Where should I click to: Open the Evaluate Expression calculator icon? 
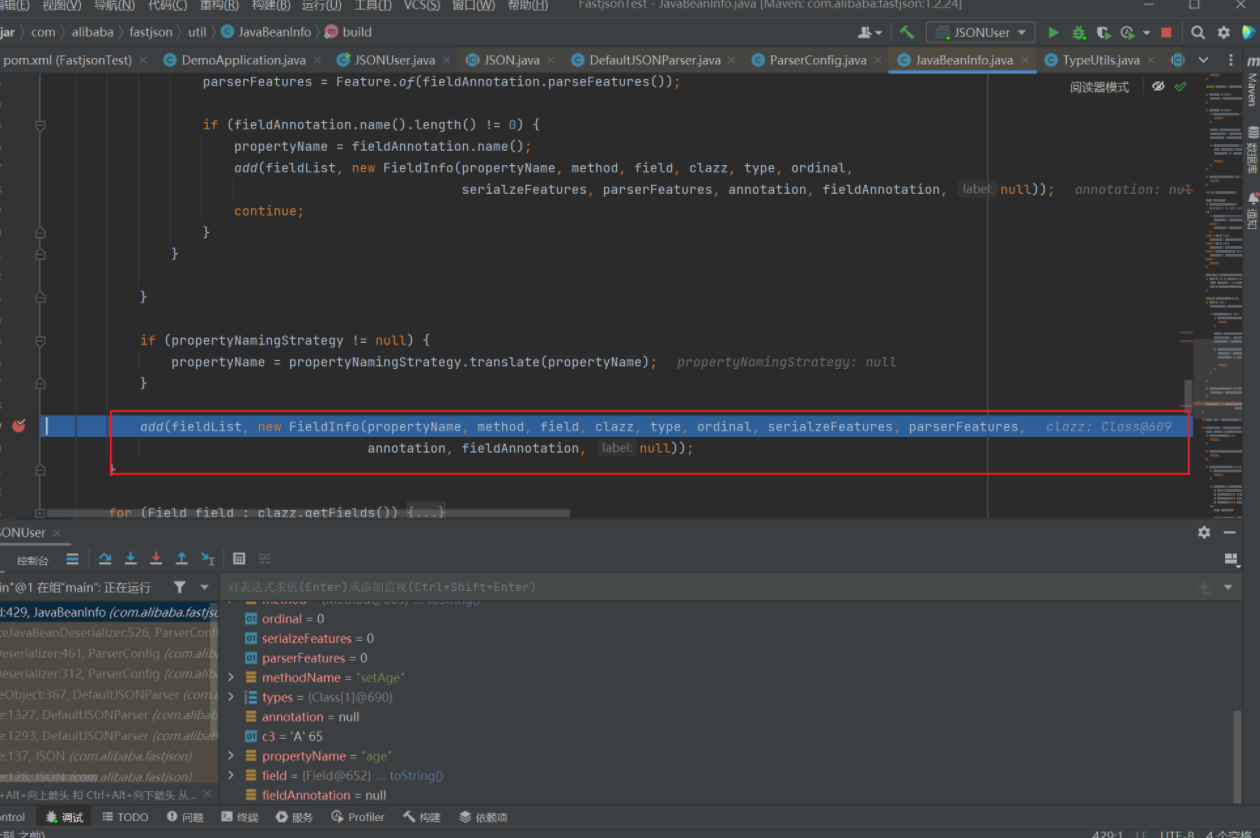pyautogui.click(x=239, y=559)
